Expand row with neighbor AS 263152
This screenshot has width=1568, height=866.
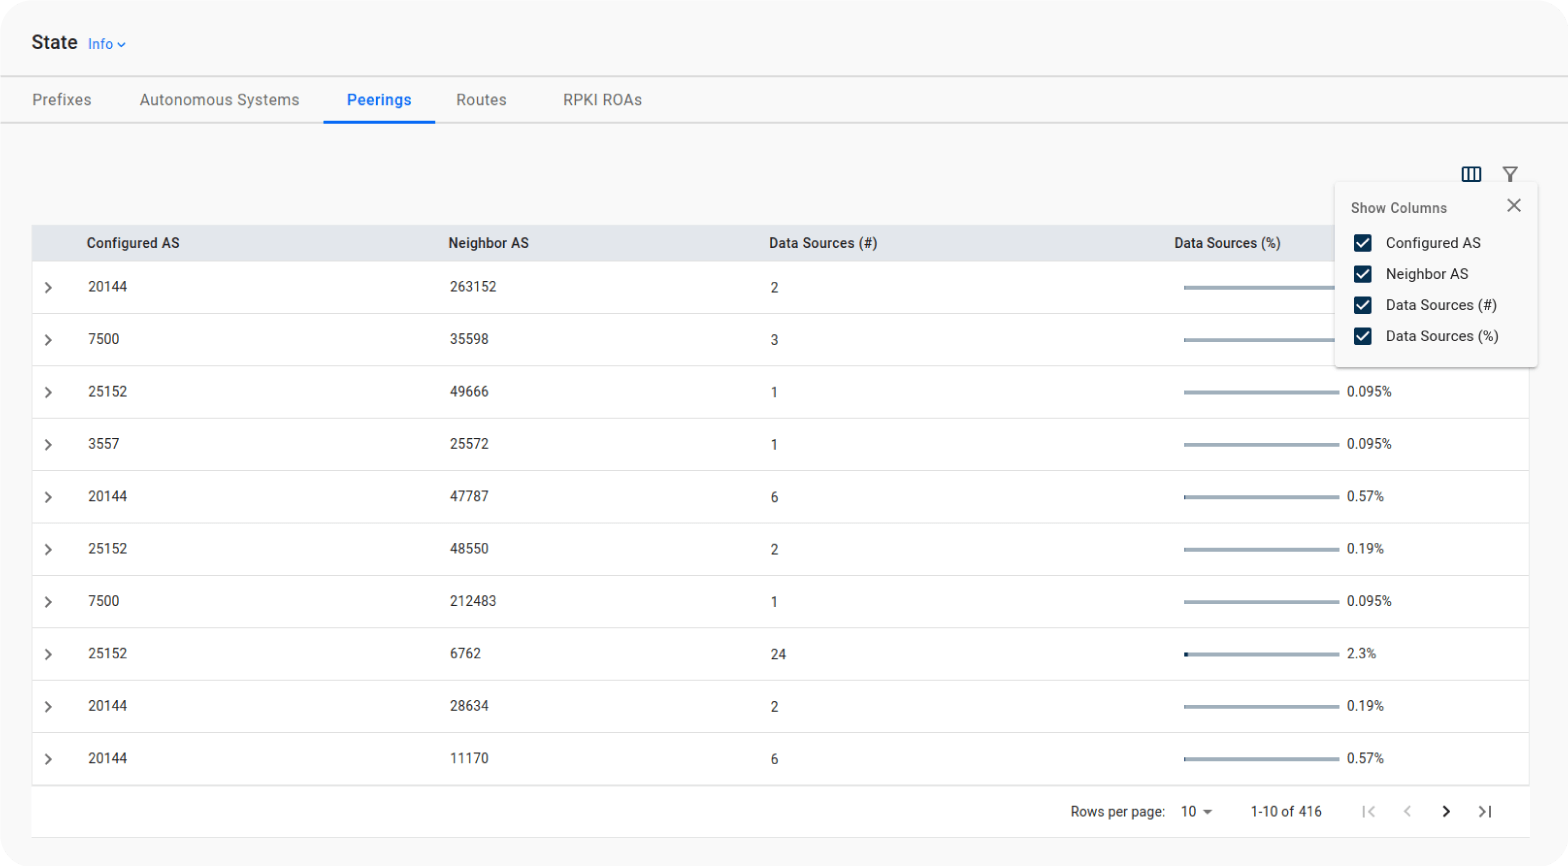click(x=48, y=288)
